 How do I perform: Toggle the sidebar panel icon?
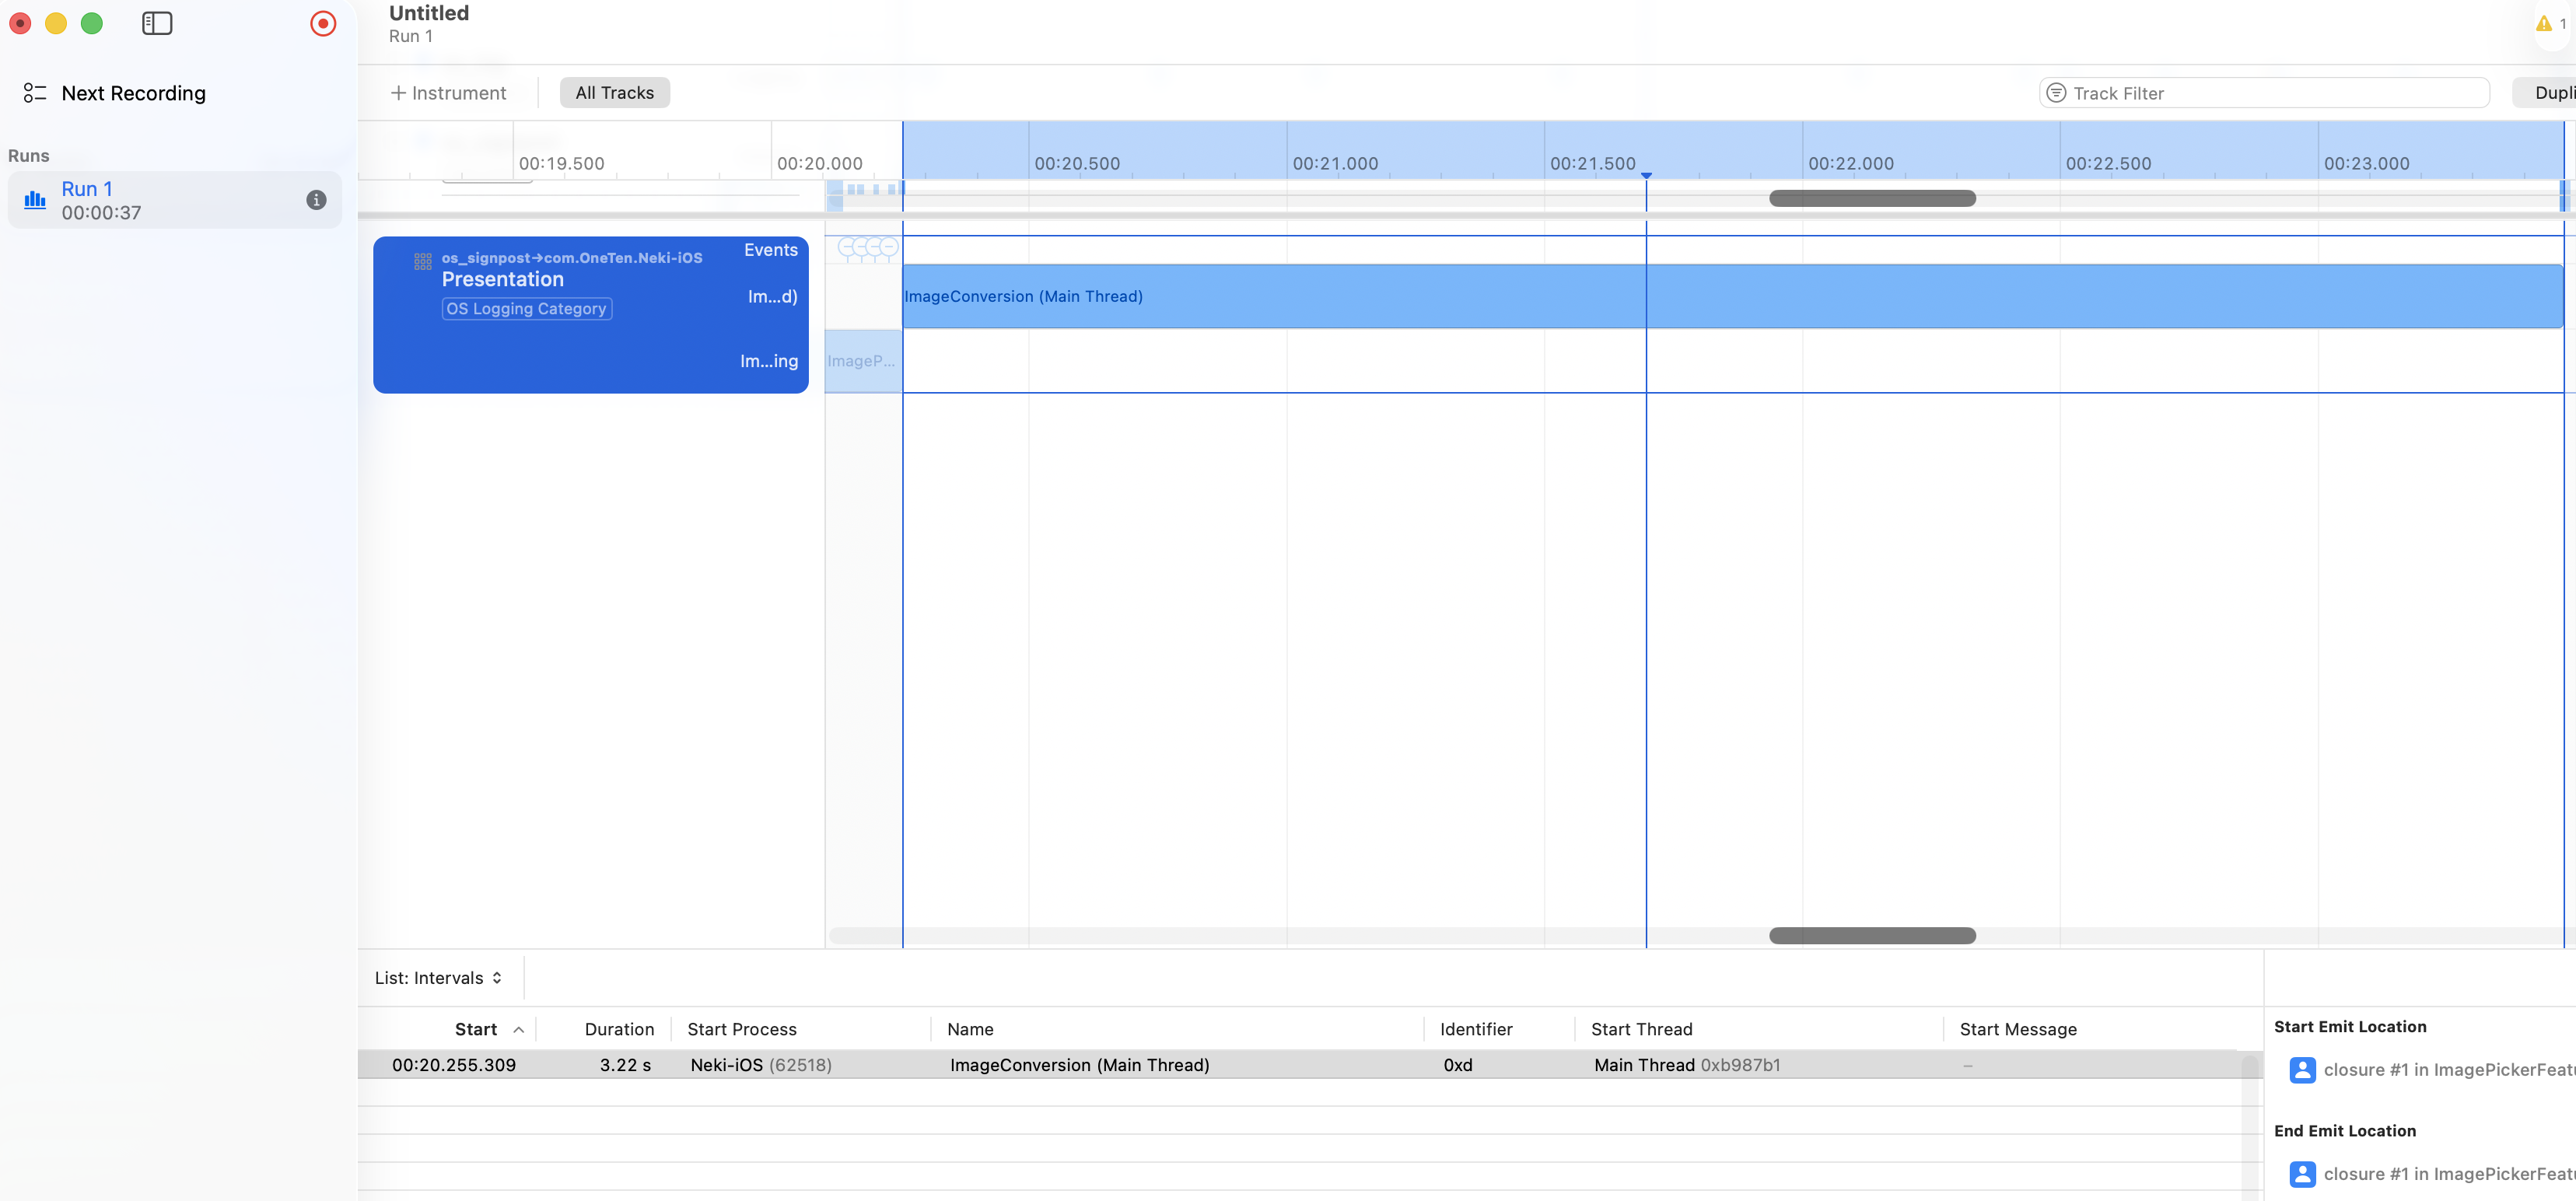(x=157, y=23)
